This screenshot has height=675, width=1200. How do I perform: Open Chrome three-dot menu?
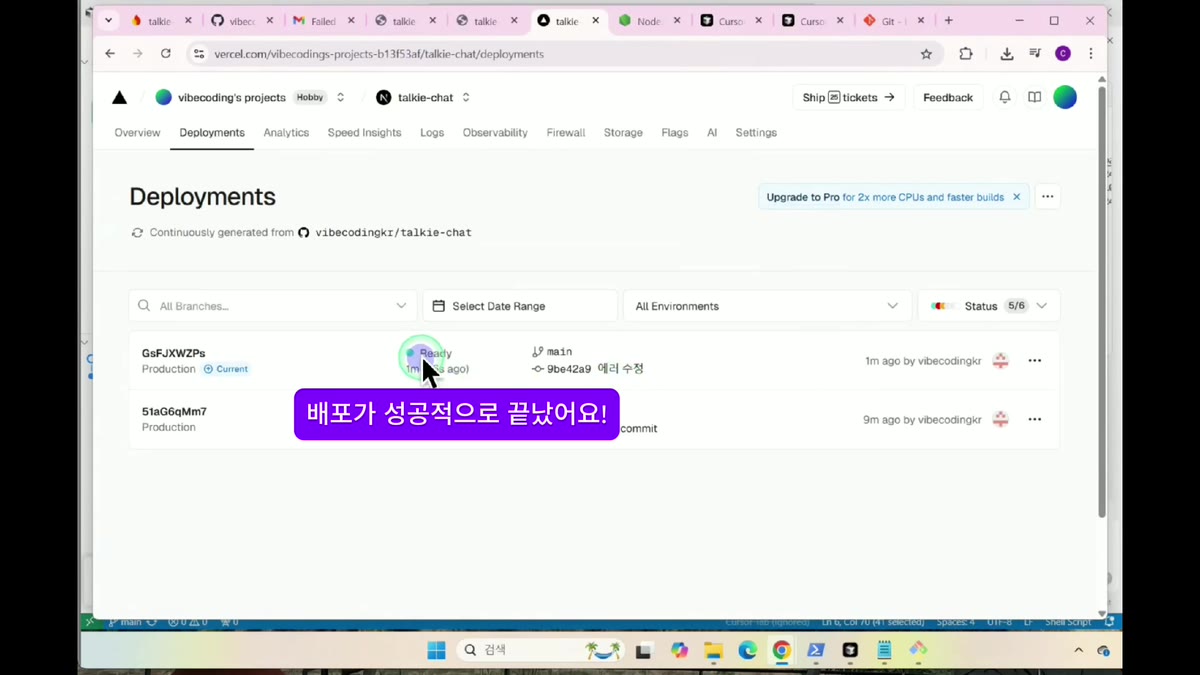point(1091,54)
